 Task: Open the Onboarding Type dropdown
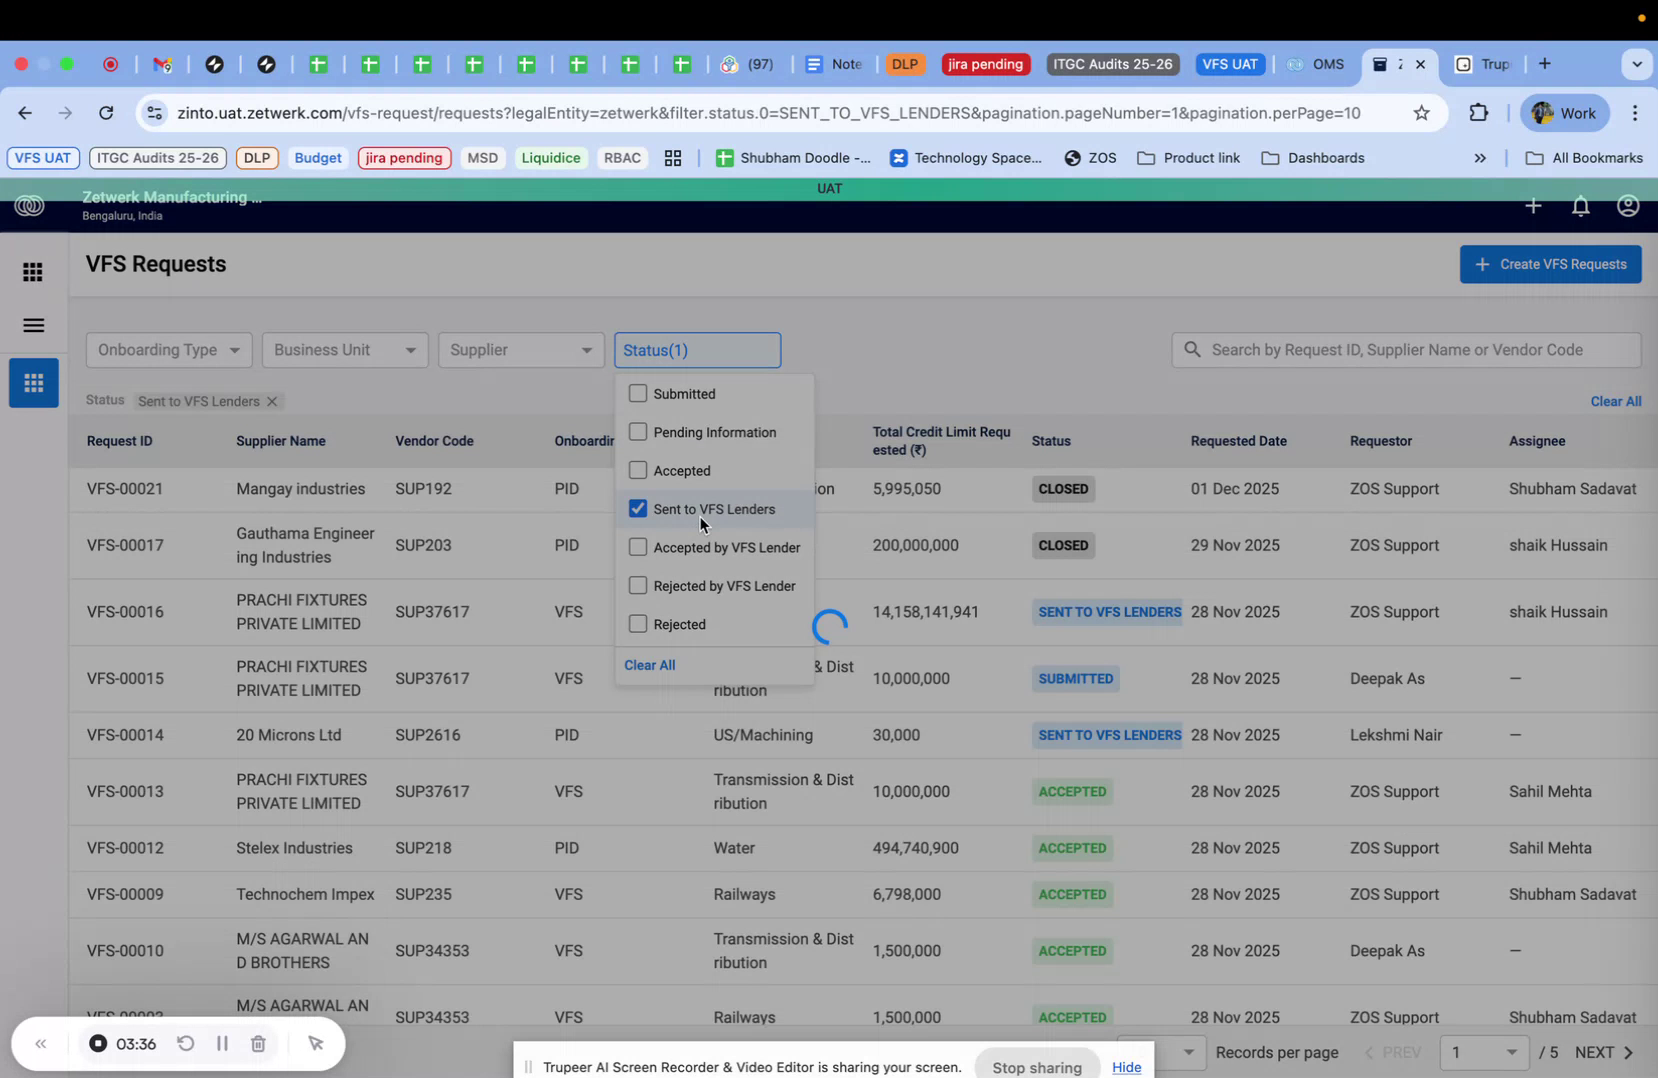[x=168, y=350]
